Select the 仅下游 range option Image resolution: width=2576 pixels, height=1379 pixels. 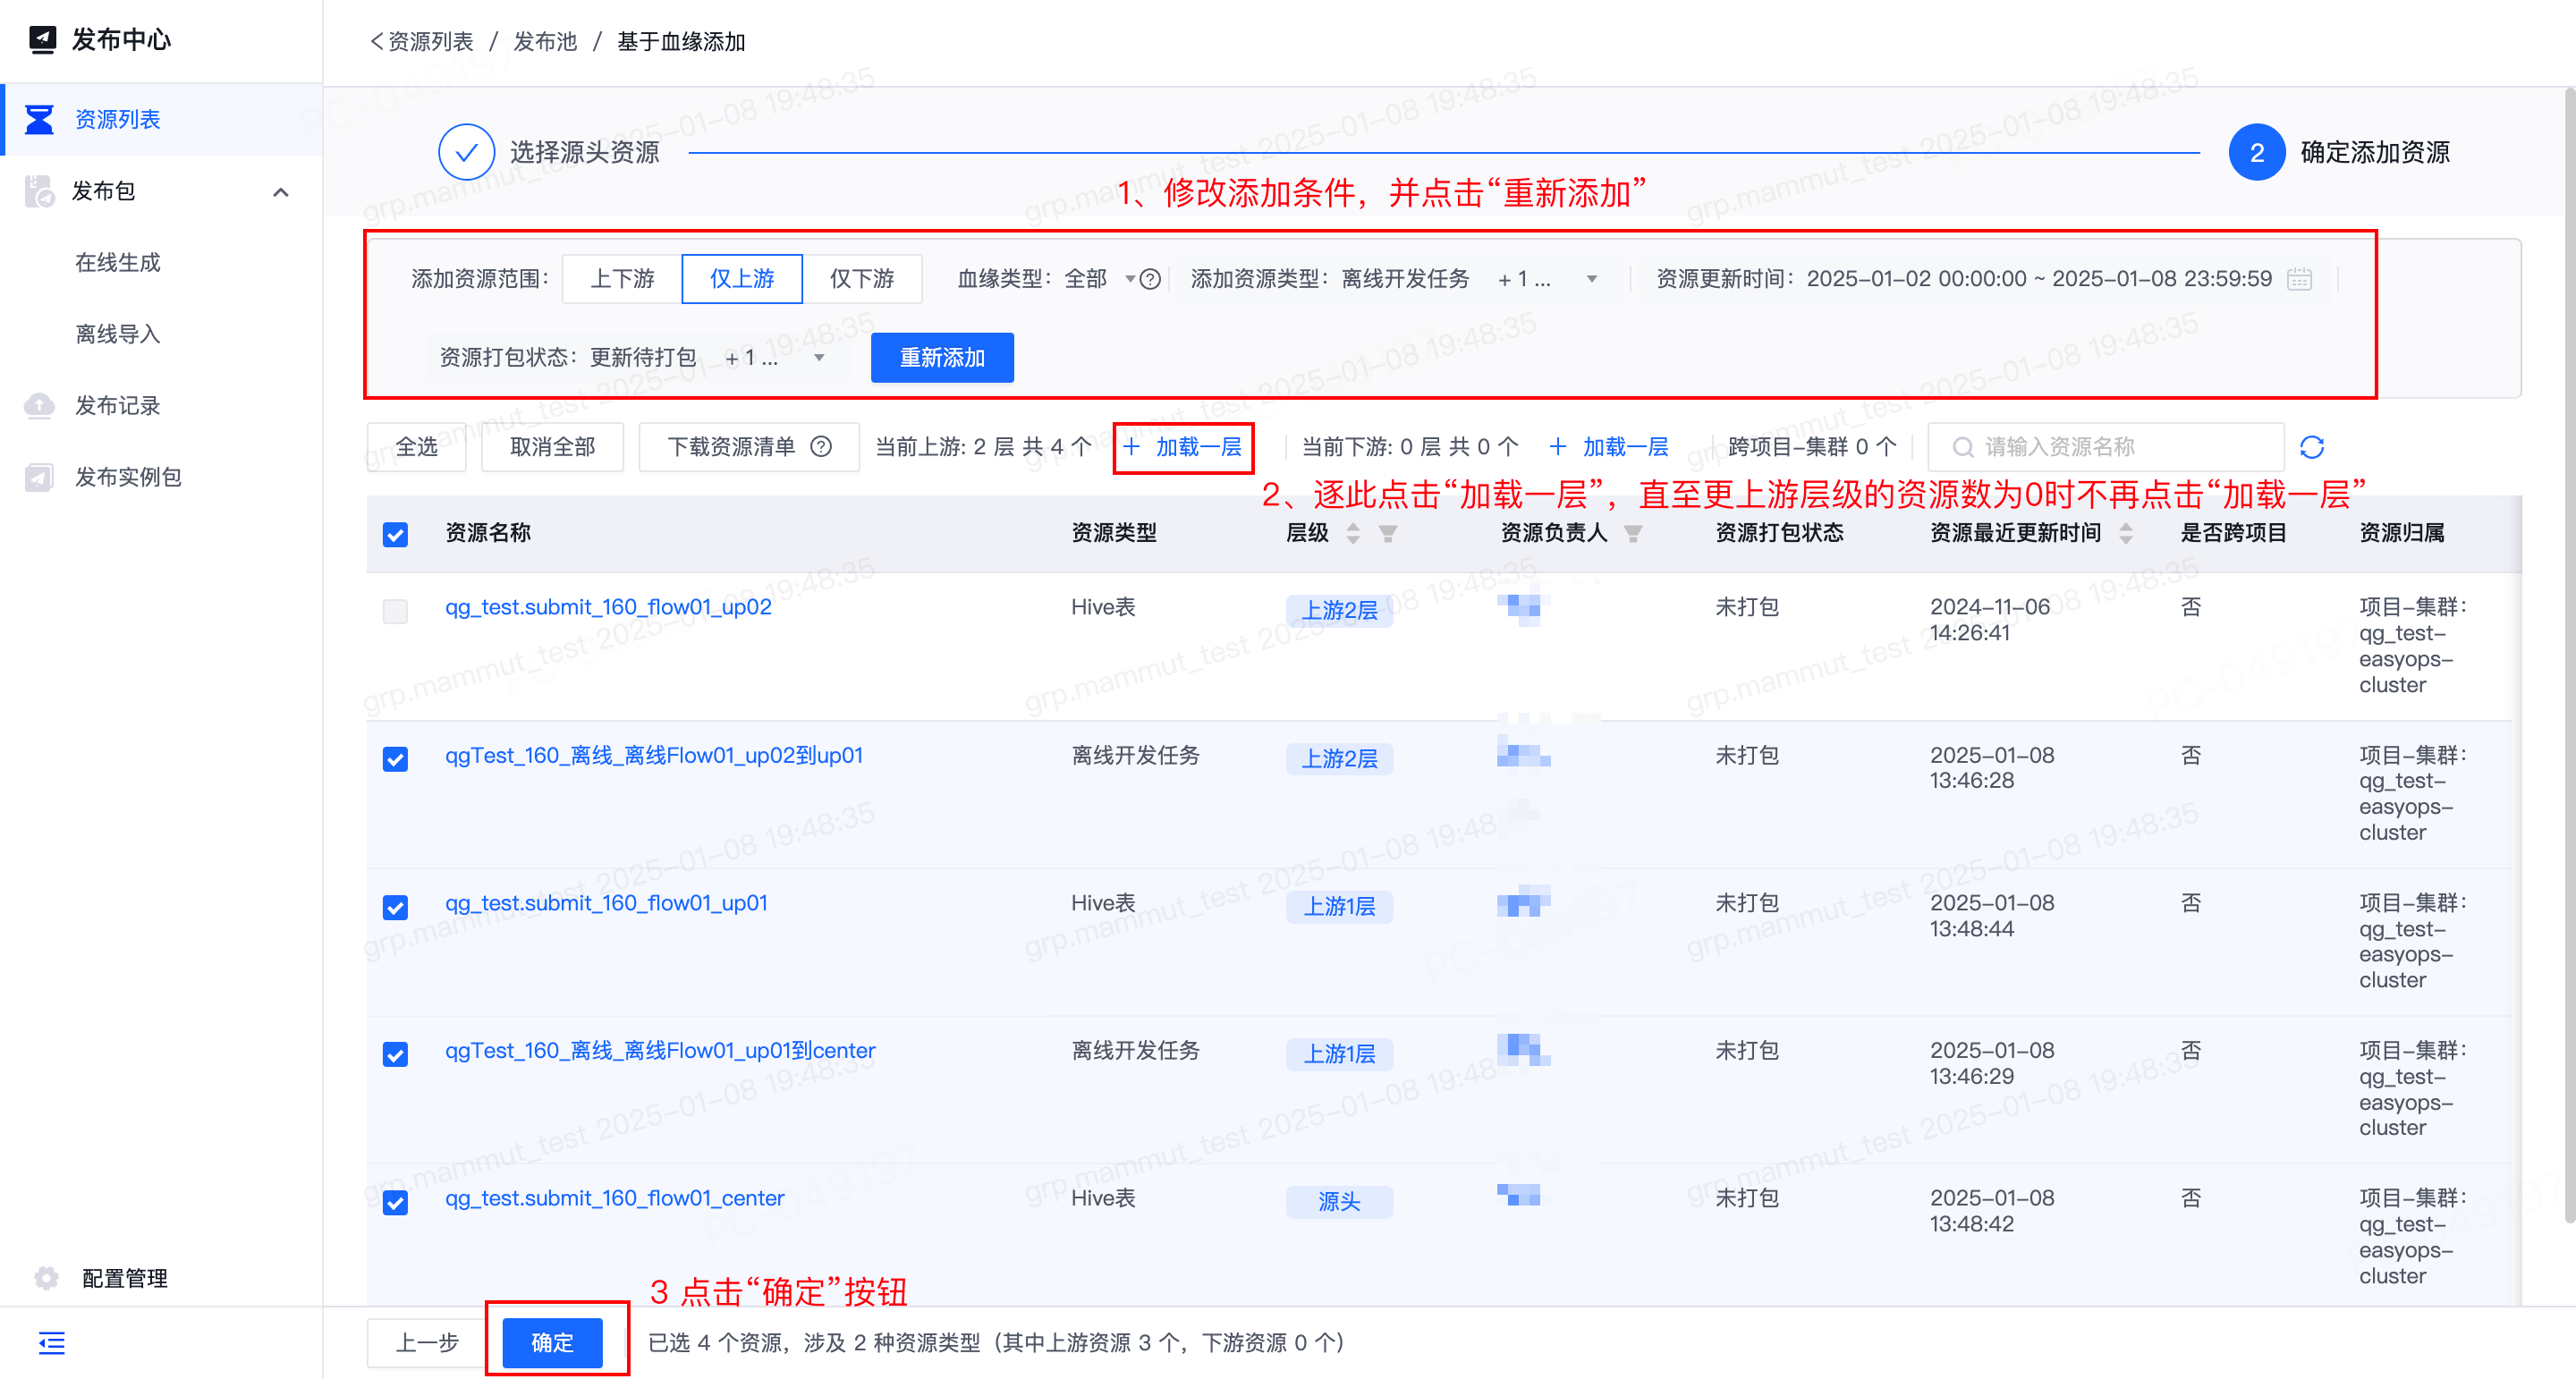tap(861, 279)
